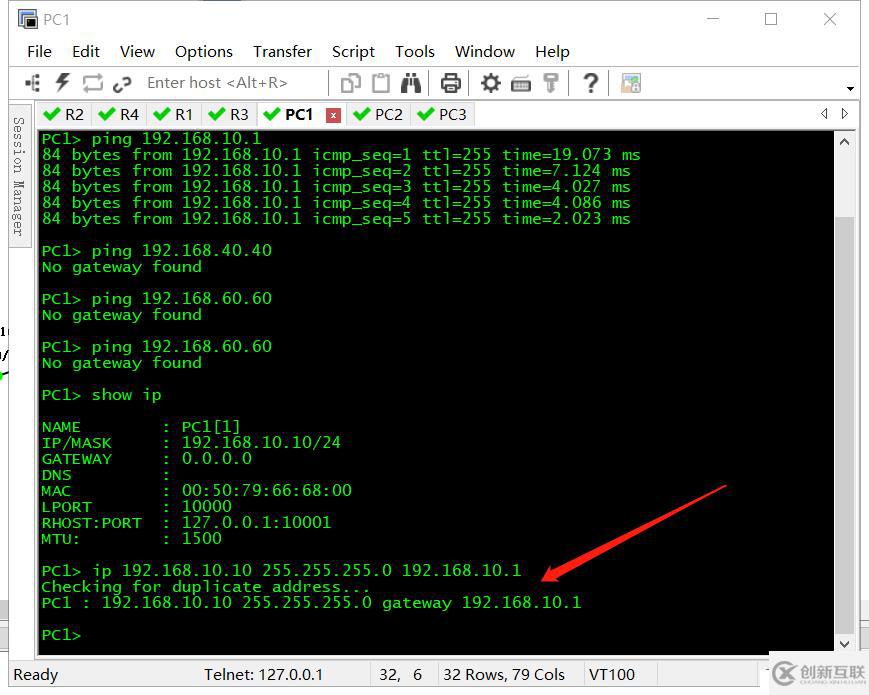Click the Quick Connect lightning icon
The width and height of the screenshot is (869, 695).
click(63, 83)
